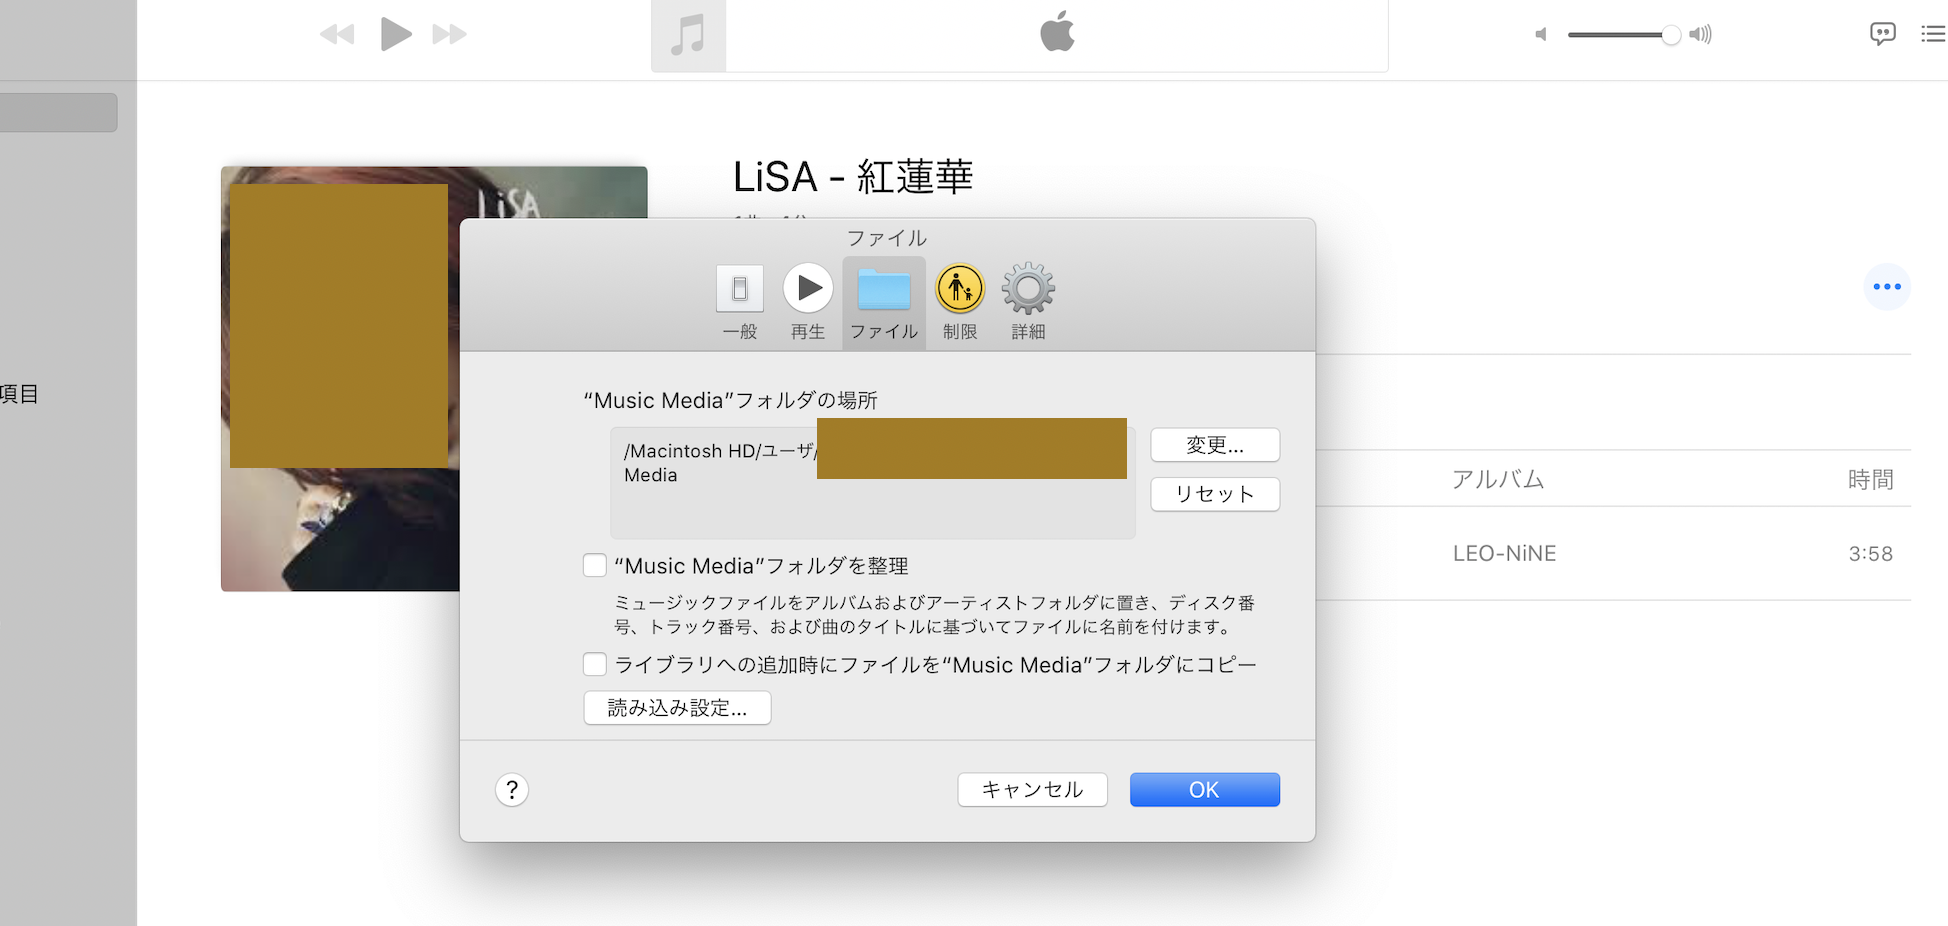
Task: Open the blue three-dots more menu
Action: [x=1887, y=287]
